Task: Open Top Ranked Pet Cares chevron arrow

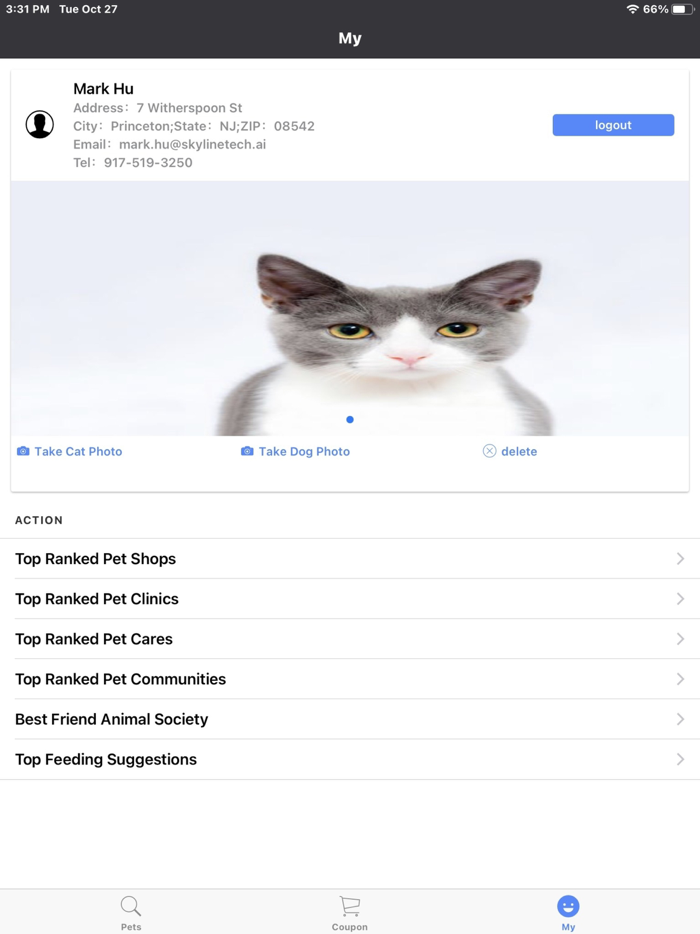Action: 680,639
